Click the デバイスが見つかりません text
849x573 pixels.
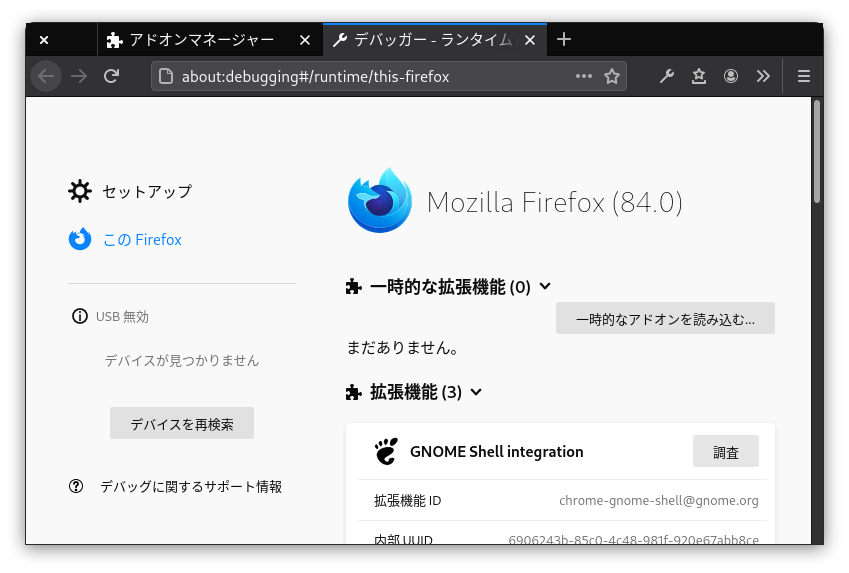click(x=182, y=360)
